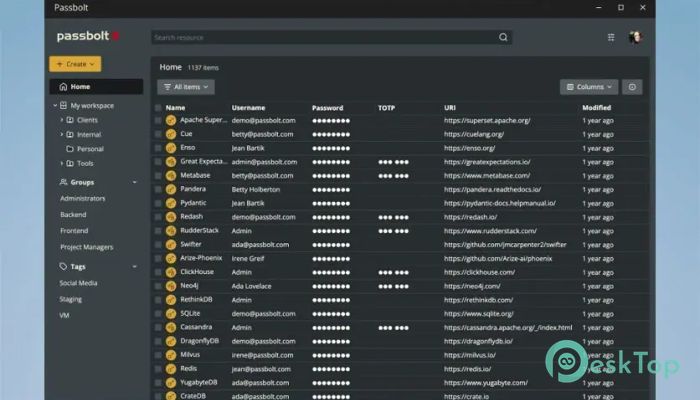This screenshot has height=400, width=700.
Task: Click the Enso resource icon
Action: (171, 148)
